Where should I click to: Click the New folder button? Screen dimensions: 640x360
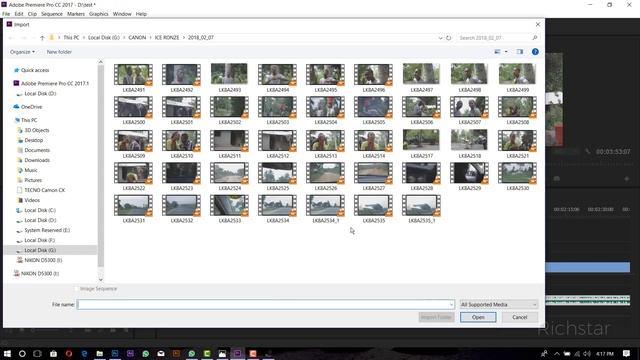click(59, 52)
